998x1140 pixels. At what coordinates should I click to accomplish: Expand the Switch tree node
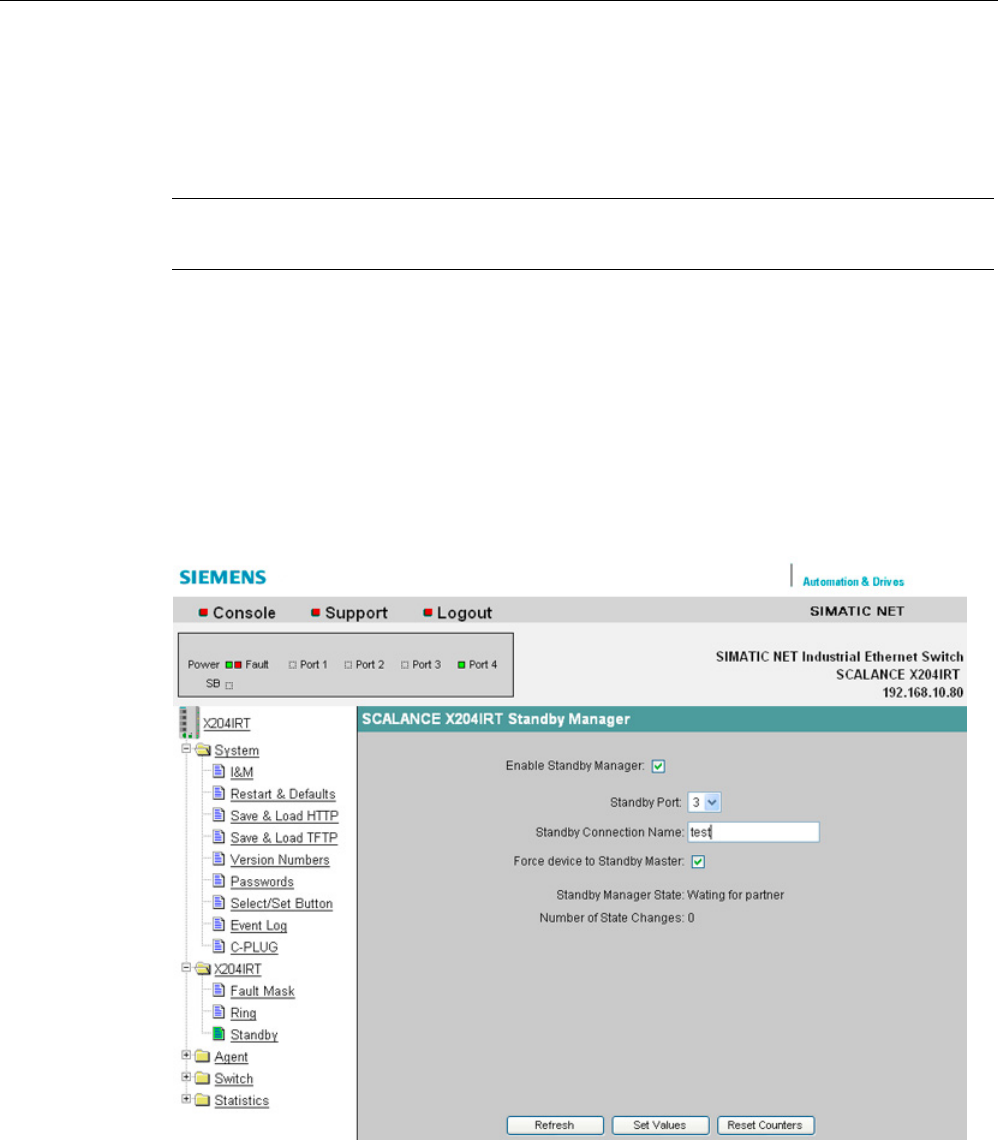[x=186, y=1076]
